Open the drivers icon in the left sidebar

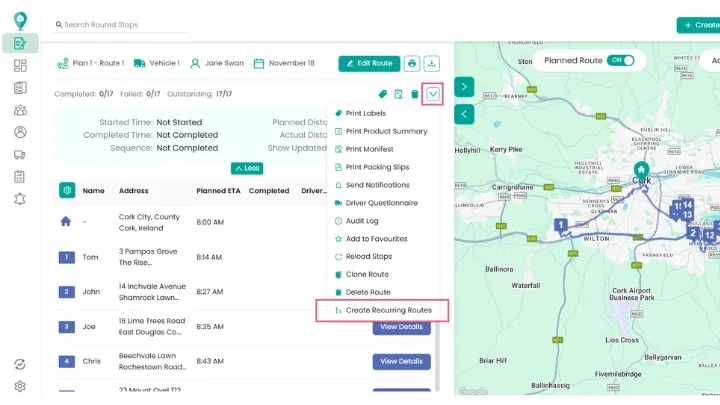tap(20, 132)
